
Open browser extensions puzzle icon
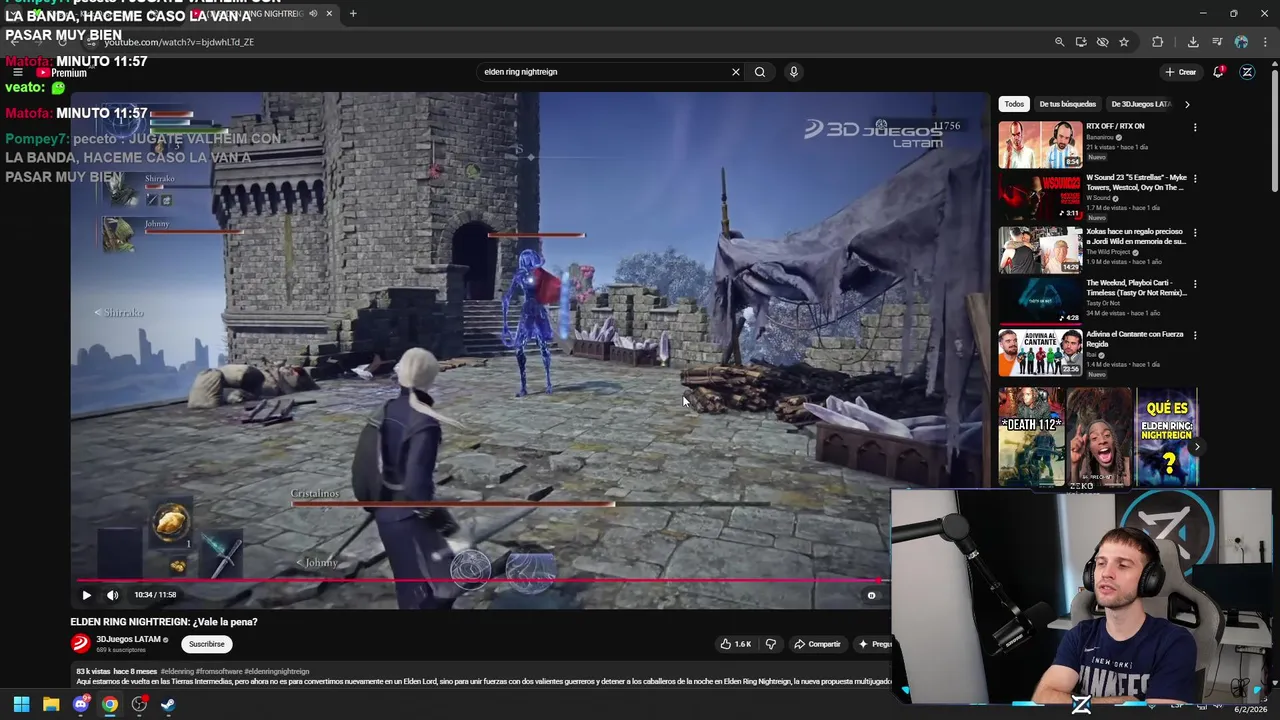click(1158, 42)
